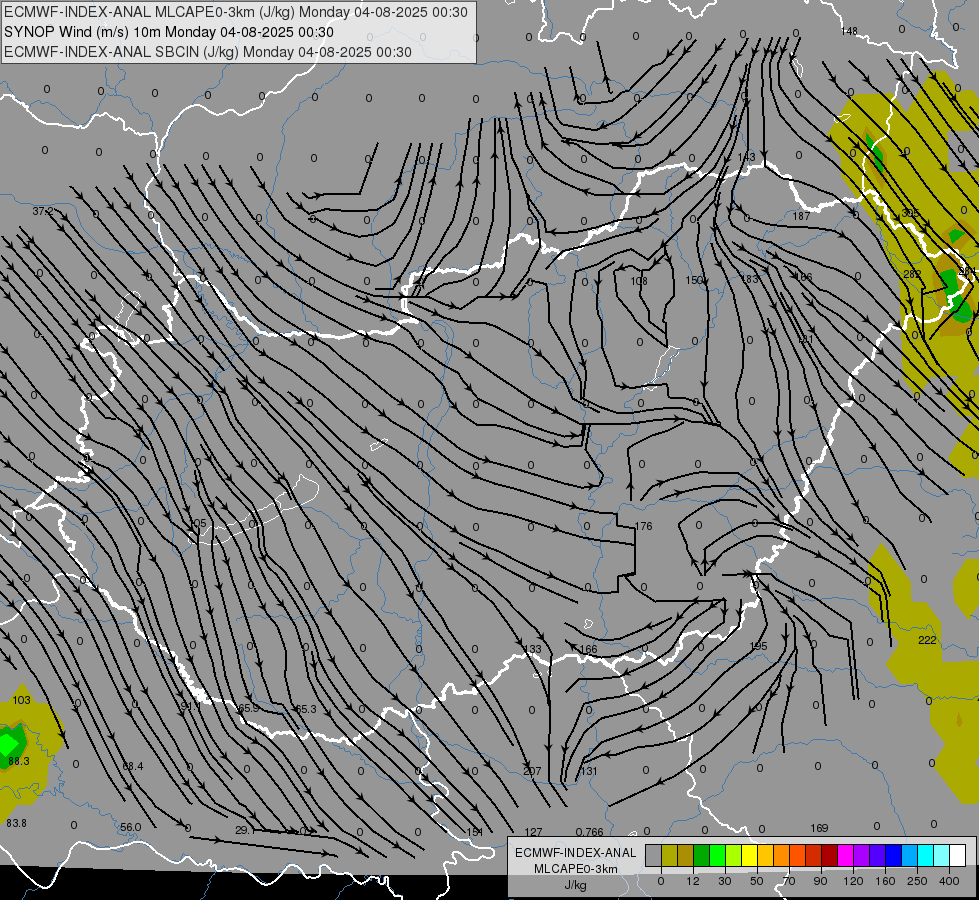The height and width of the screenshot is (900, 979).
Task: Click the MLCAPE0-3km legend title
Action: (576, 869)
